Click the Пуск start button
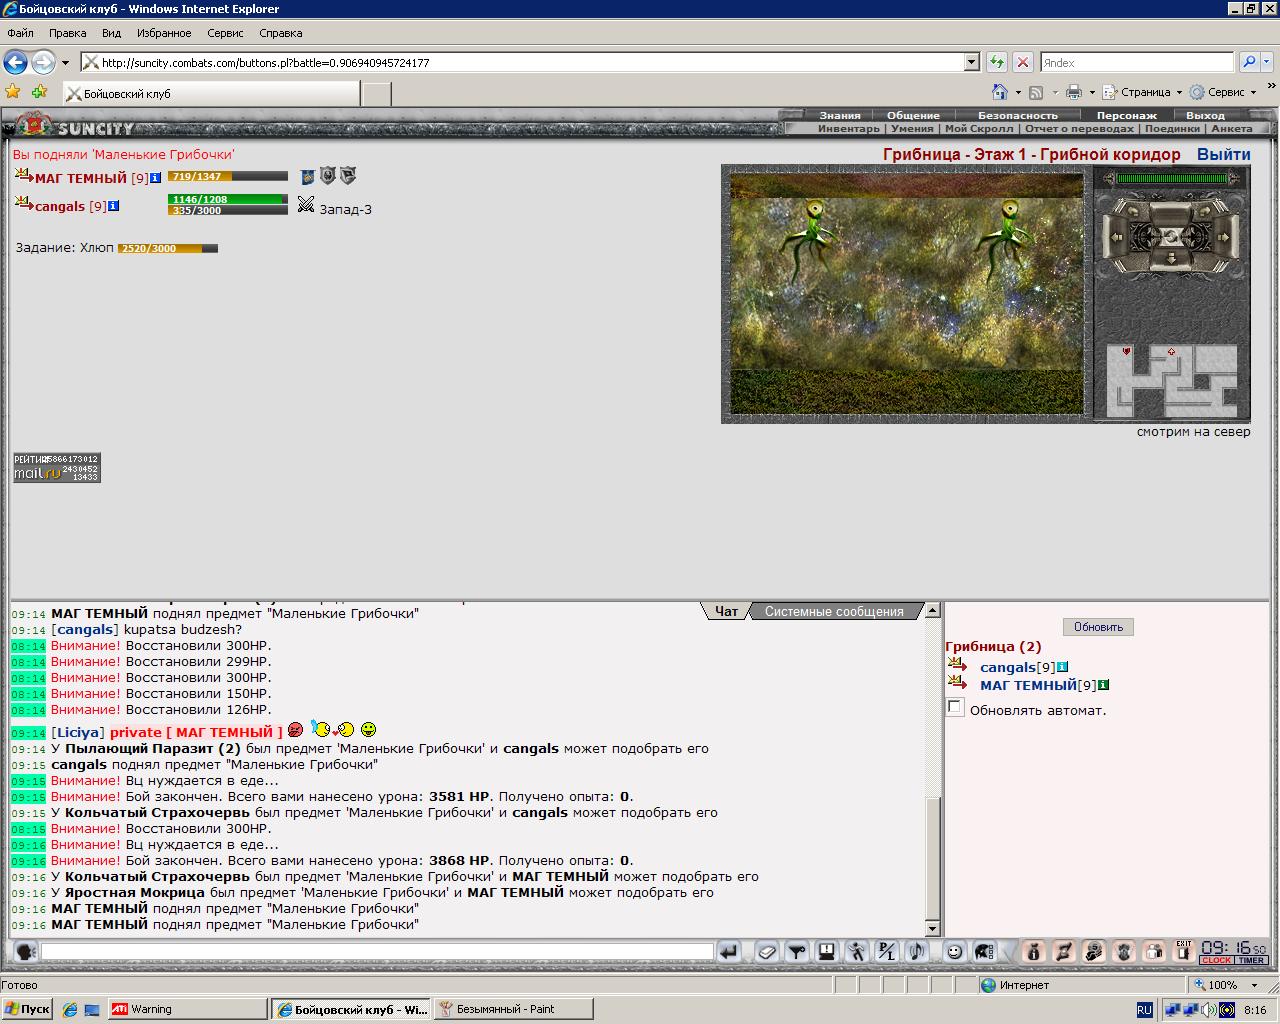Screen dimensions: 1280x1024 point(27,1009)
